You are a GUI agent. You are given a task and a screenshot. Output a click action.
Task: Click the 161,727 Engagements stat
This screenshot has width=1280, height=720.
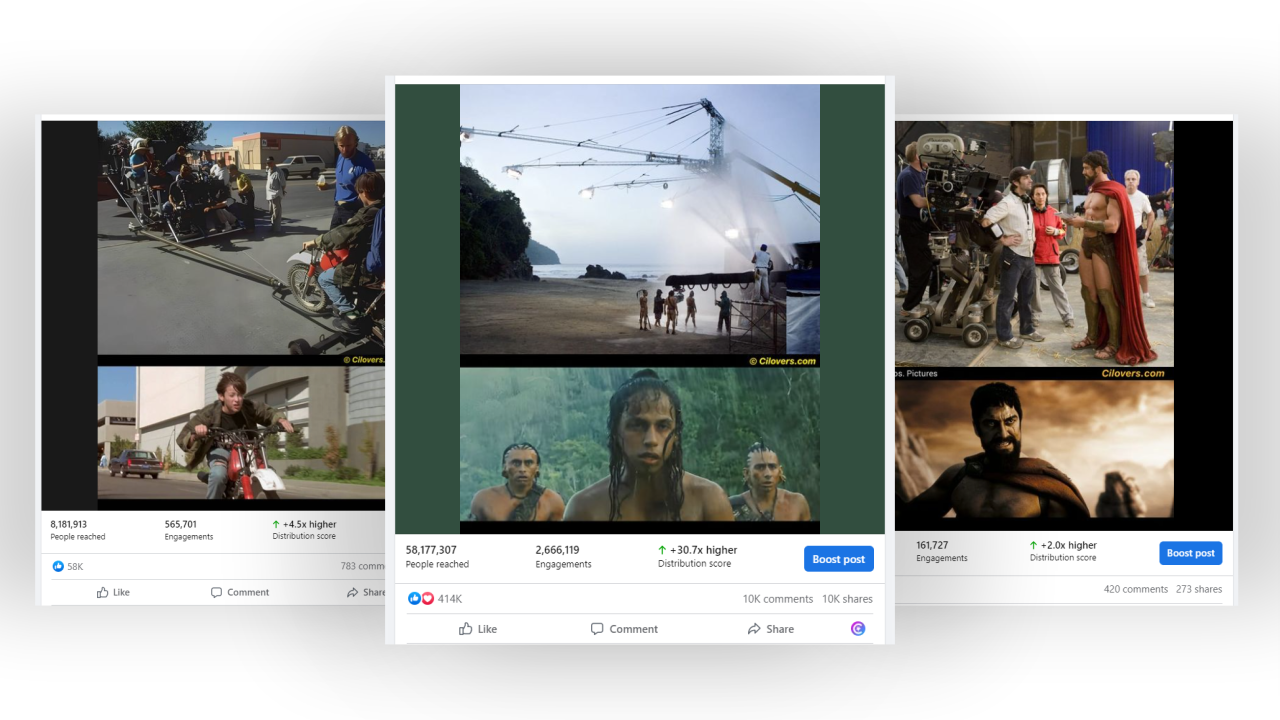click(942, 551)
